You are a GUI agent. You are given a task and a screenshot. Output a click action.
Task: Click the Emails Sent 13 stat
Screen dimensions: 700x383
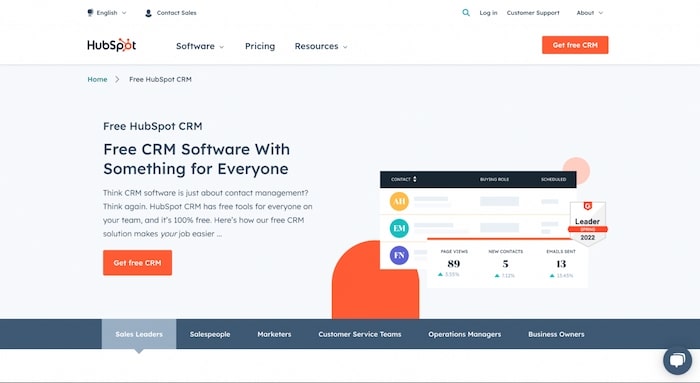(x=561, y=263)
